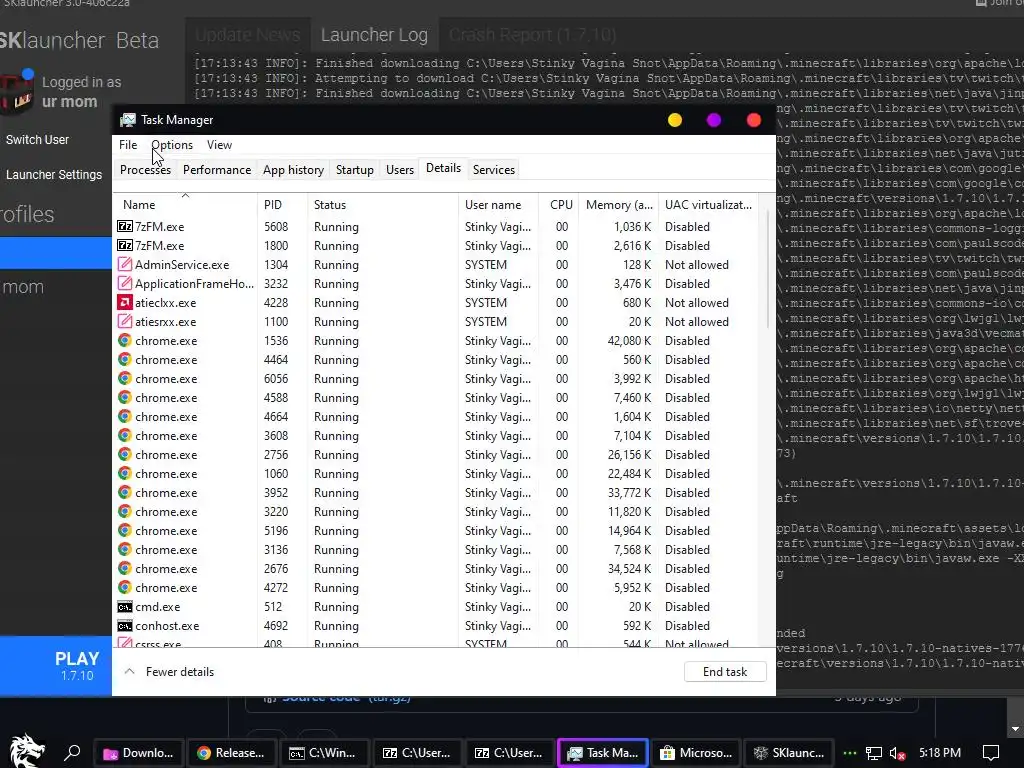Switch to the Services tab
Viewport: 1024px width, 768px height.
494,170
